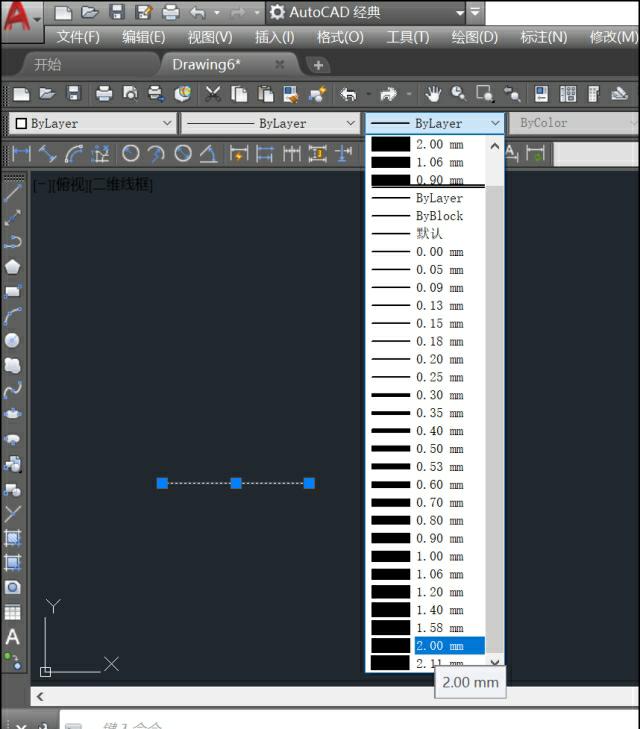The width and height of the screenshot is (640, 729).
Task: Click the Undo arrow in main toolbar
Action: pos(348,94)
